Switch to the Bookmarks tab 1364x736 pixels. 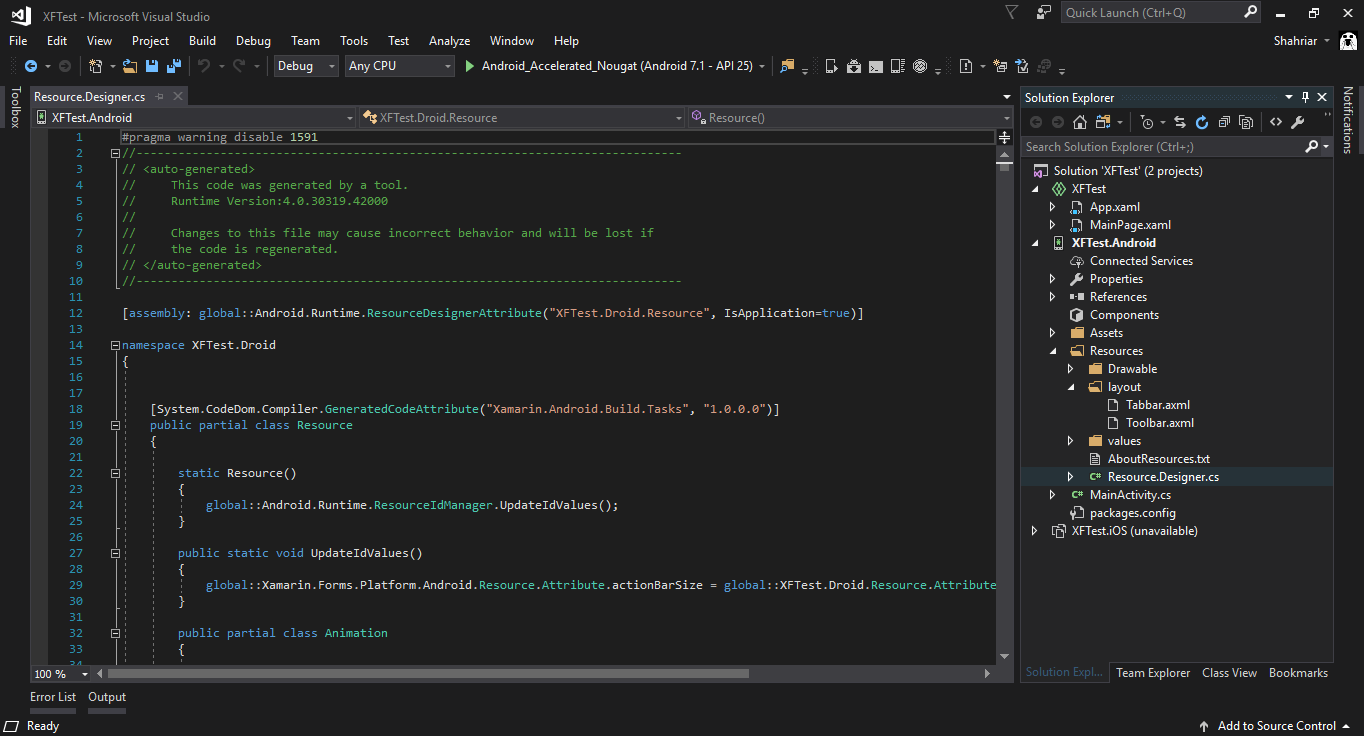tap(1298, 673)
